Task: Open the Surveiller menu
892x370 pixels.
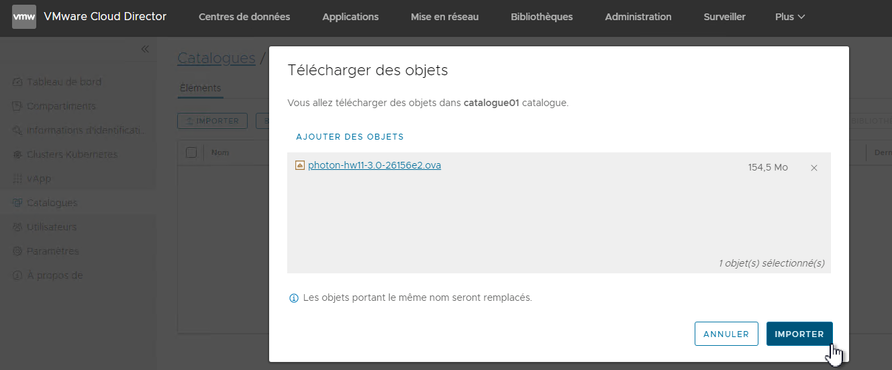Action: pyautogui.click(x=724, y=17)
